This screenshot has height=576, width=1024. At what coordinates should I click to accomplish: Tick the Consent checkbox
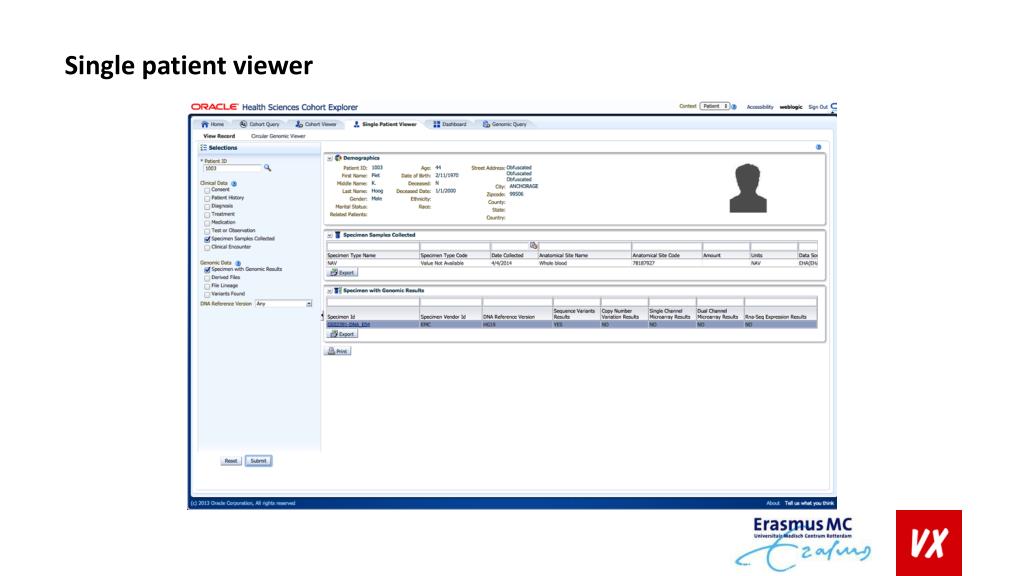[207, 190]
